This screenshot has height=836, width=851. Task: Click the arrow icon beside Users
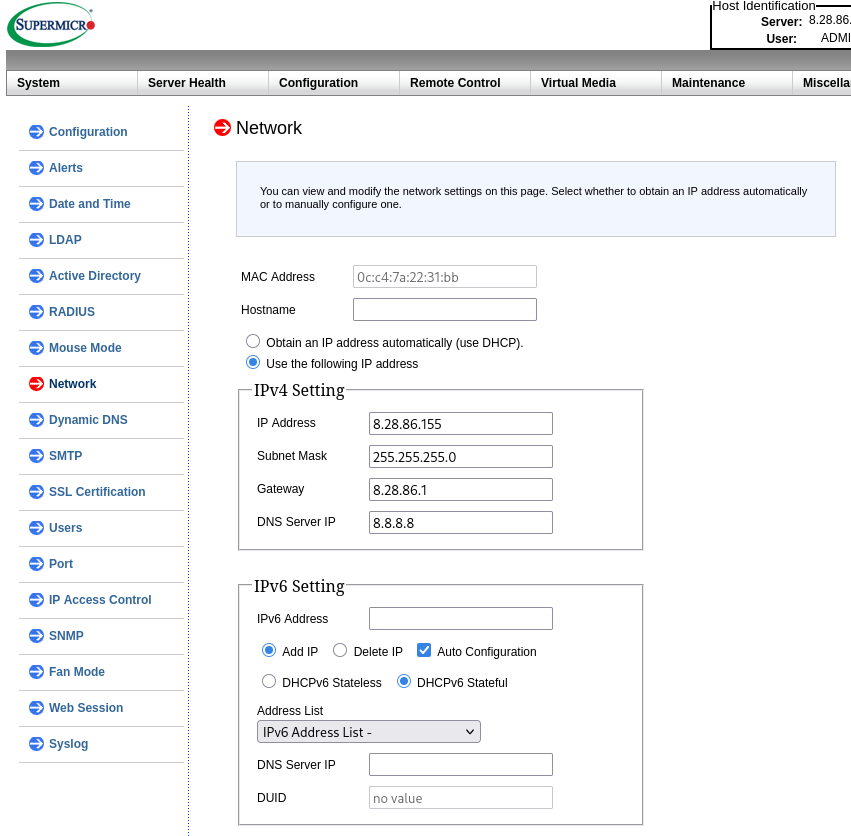point(36,528)
